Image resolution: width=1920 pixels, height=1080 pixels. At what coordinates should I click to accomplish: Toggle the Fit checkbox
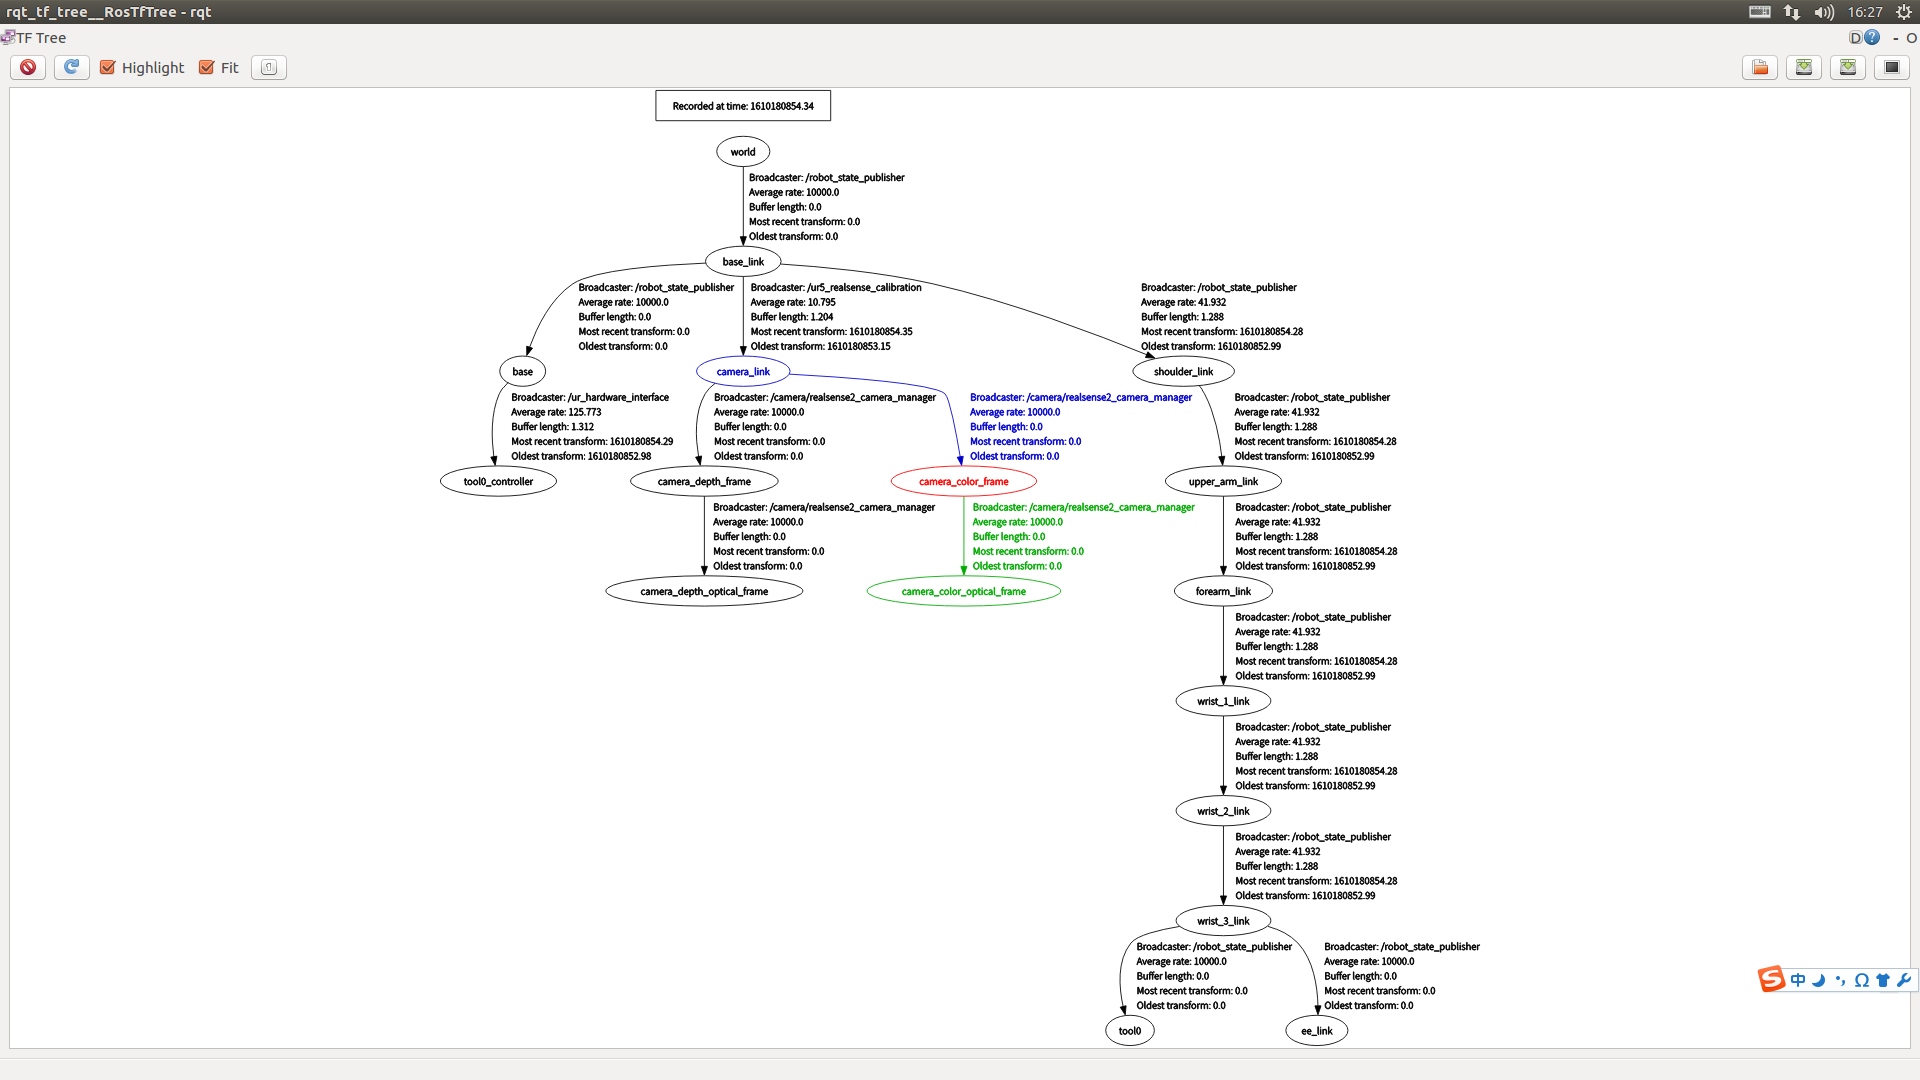pos(207,67)
